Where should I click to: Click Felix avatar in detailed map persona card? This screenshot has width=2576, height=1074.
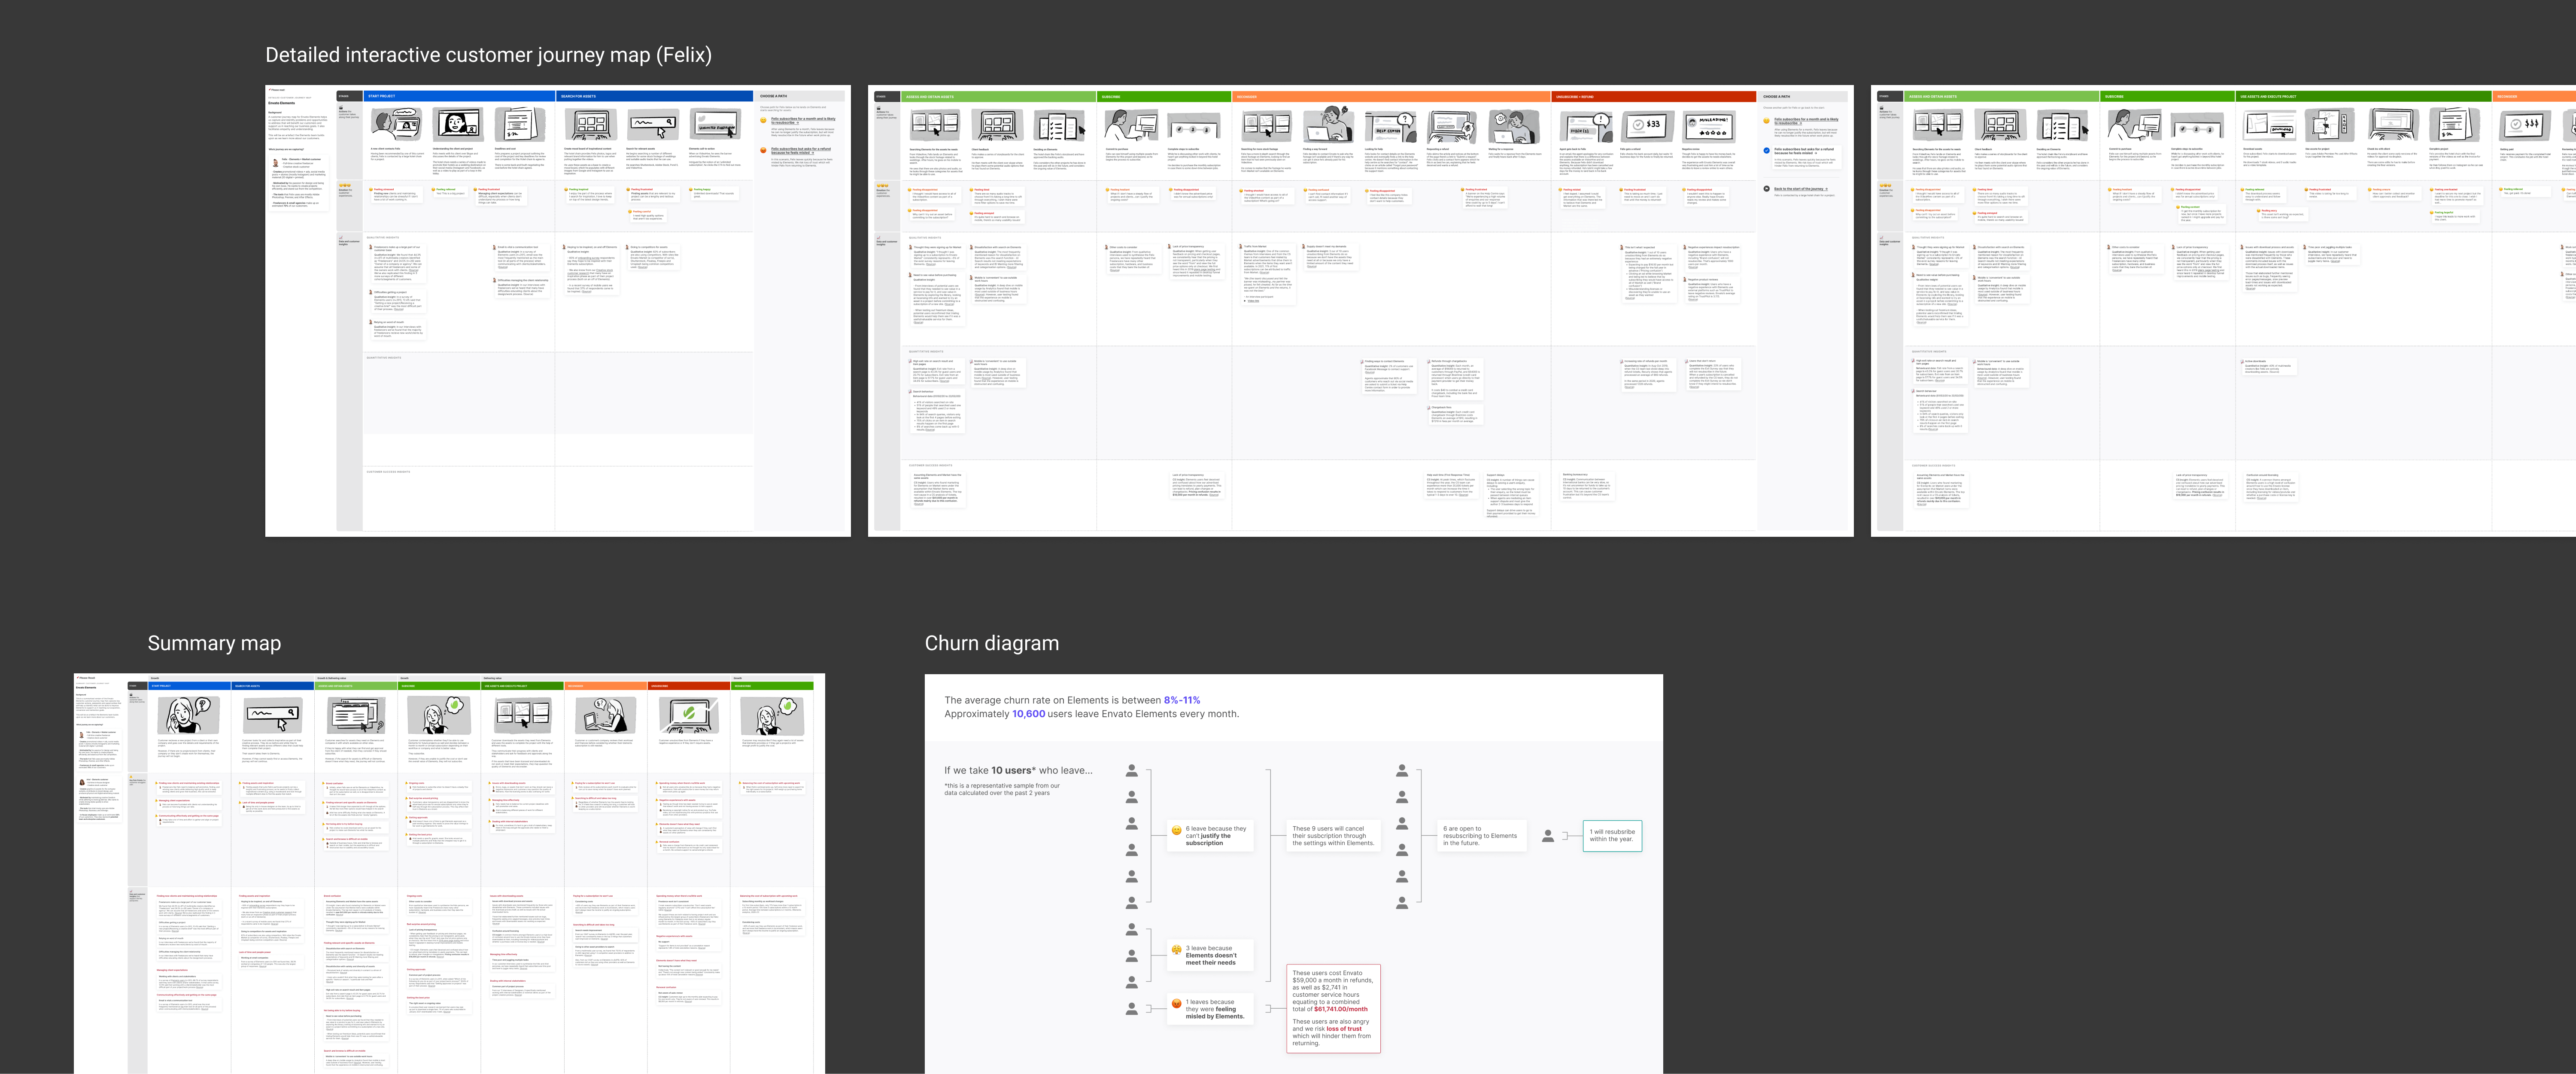[275, 163]
